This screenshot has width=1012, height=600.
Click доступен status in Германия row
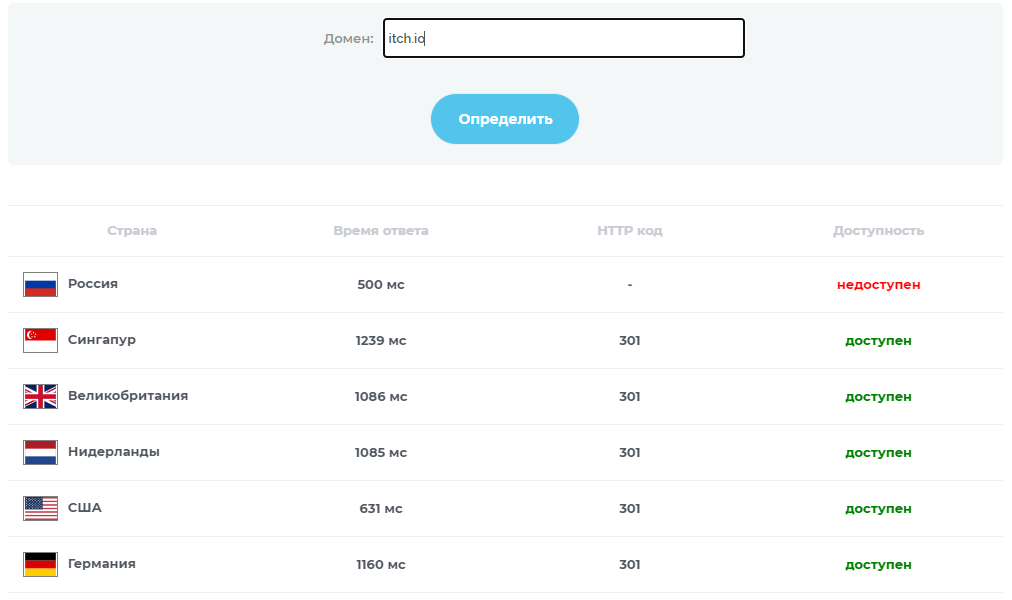click(878, 565)
